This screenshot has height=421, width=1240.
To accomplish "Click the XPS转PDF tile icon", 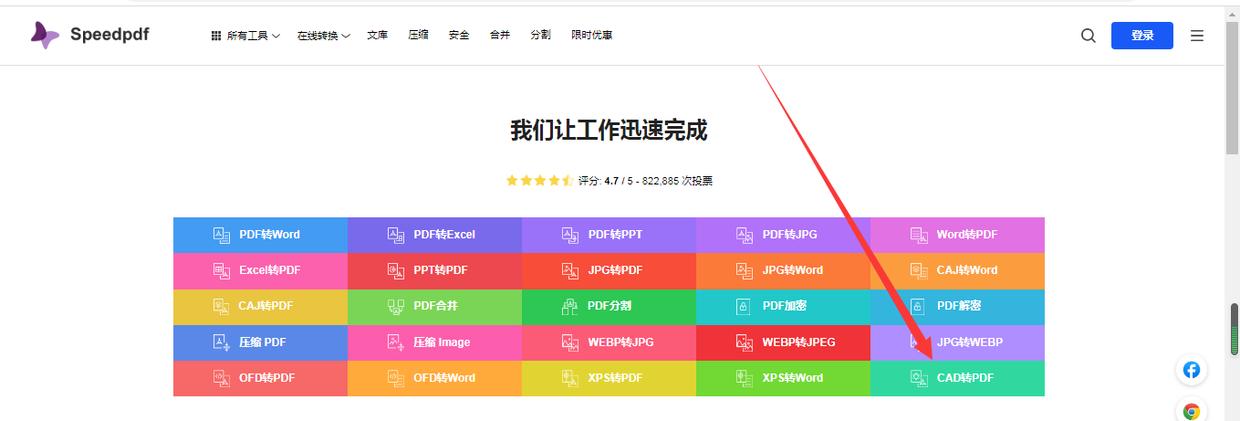I will (570, 378).
